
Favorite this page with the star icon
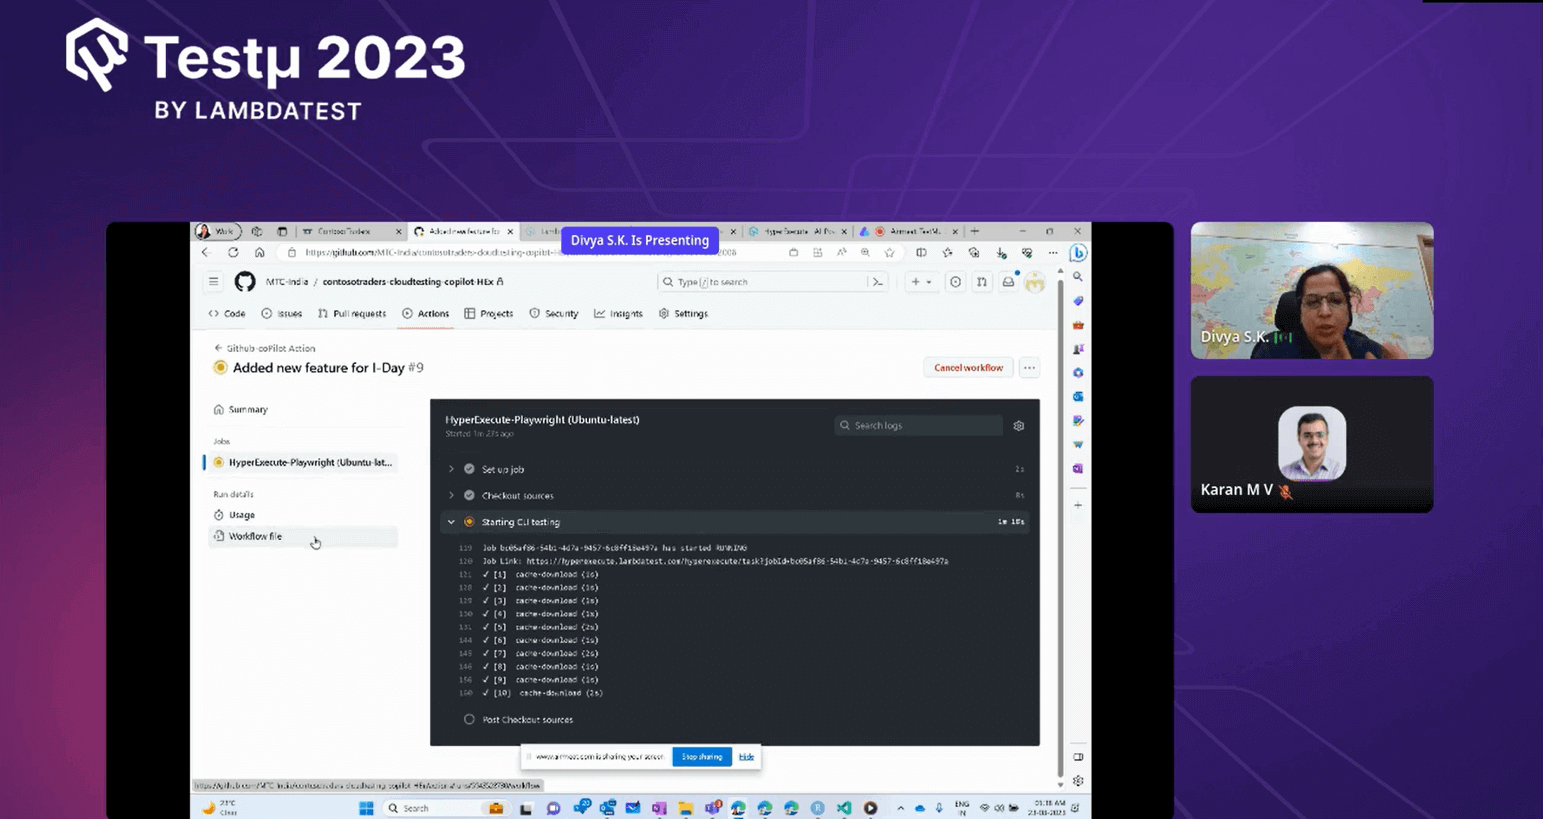point(889,253)
